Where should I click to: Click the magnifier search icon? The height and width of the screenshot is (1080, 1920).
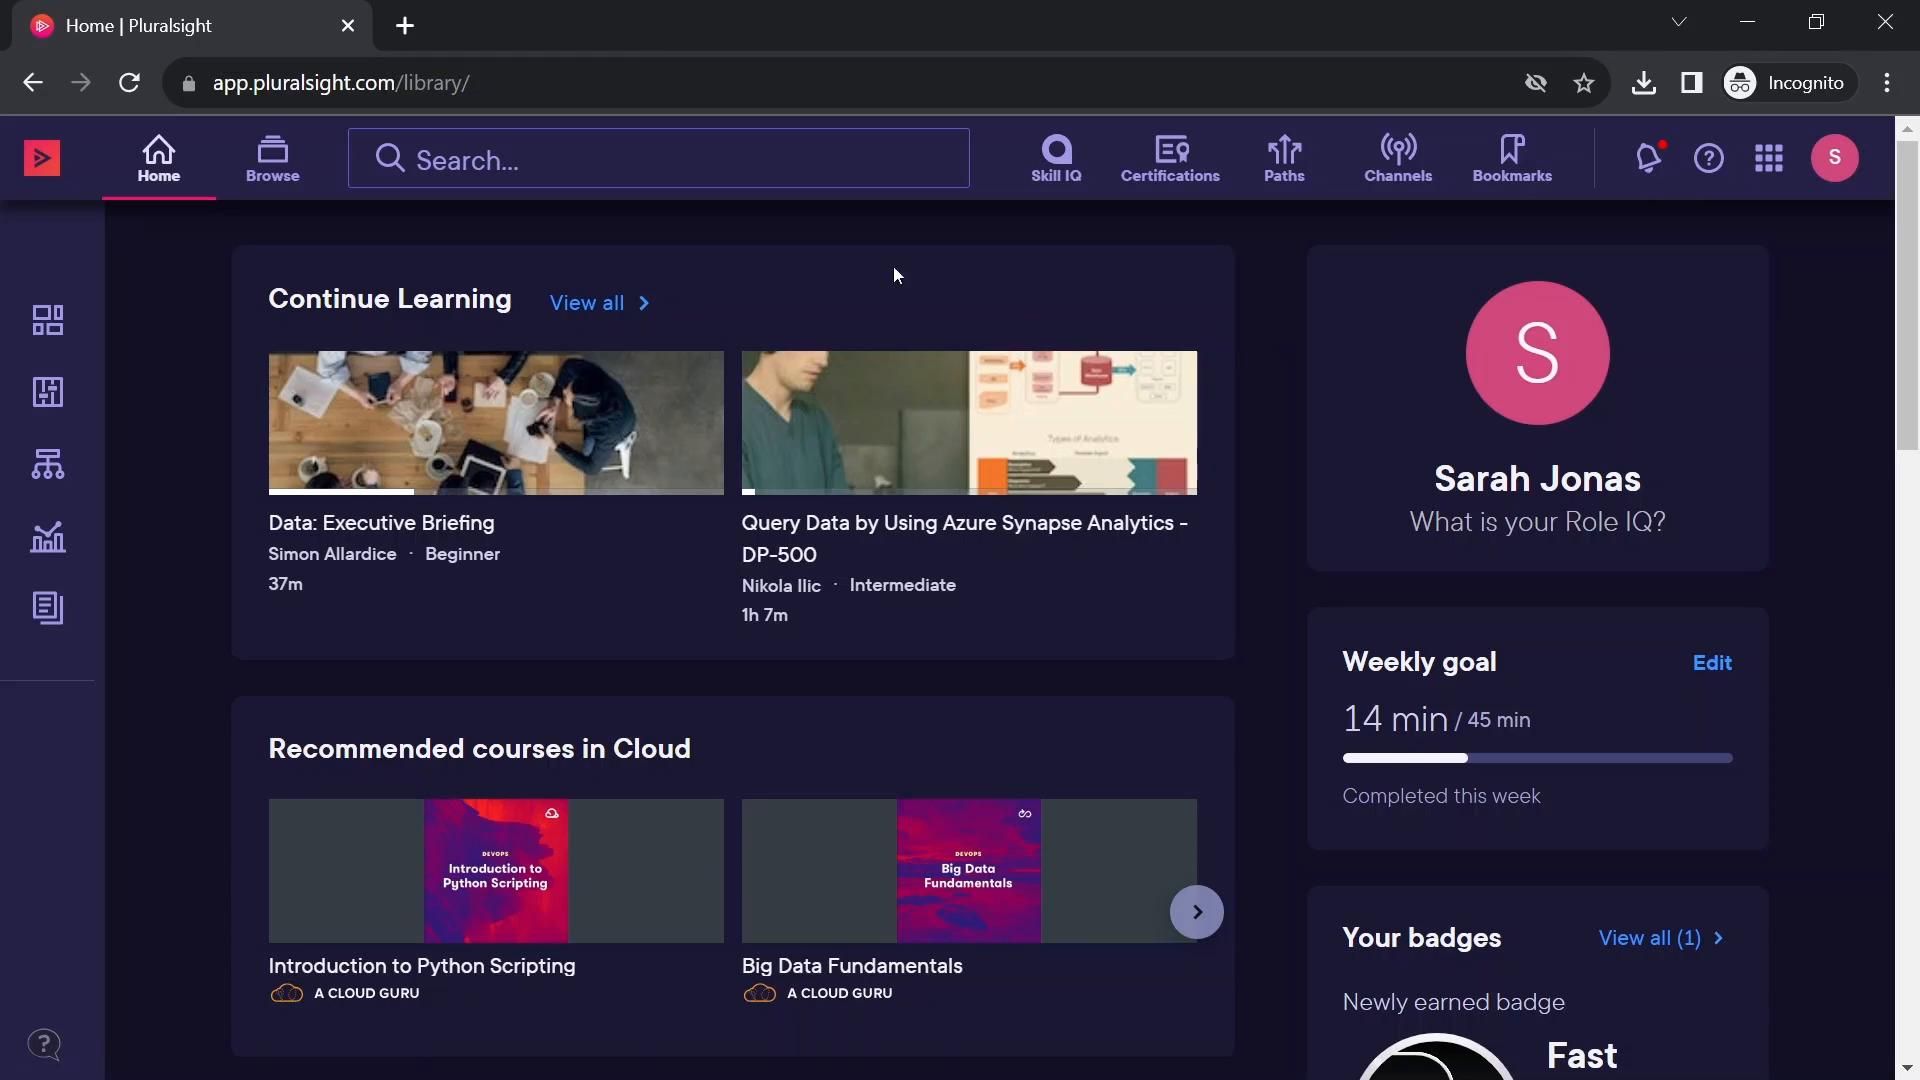pyautogui.click(x=390, y=159)
